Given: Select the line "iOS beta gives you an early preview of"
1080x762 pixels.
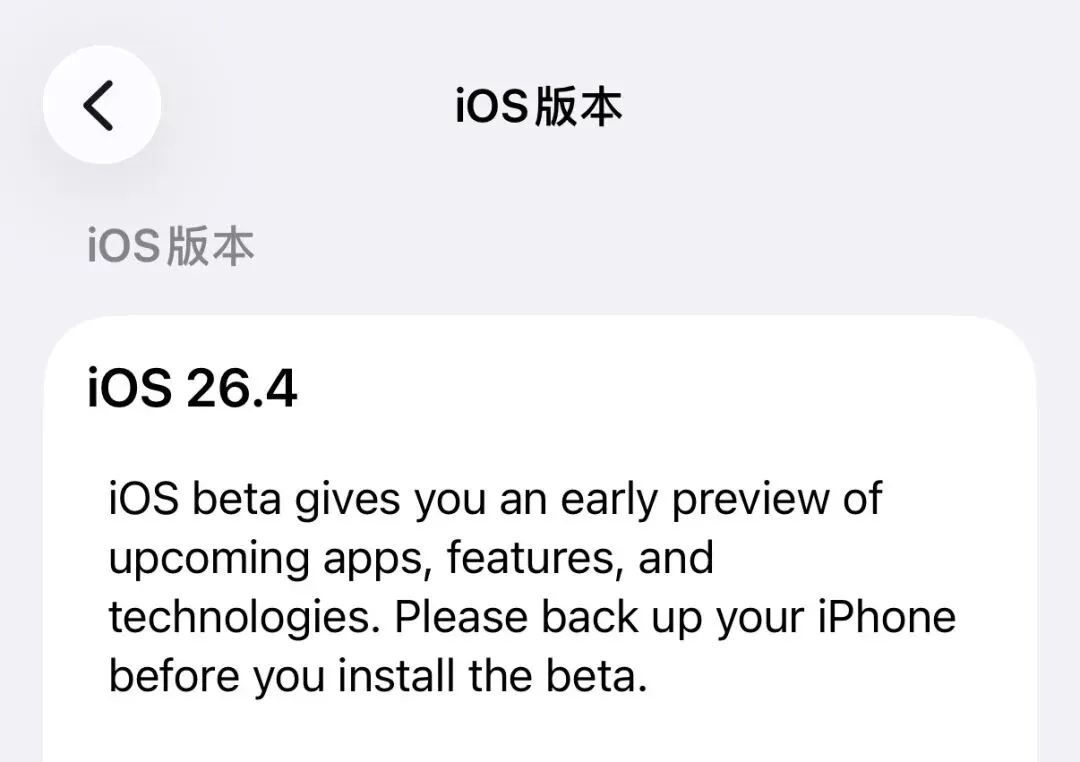Looking at the screenshot, I should (x=495, y=500).
